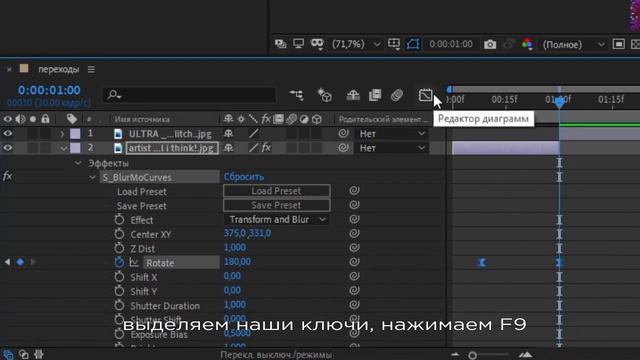The width and height of the screenshot is (640, 360).
Task: Click the Rotate value 180,00
Action: [238, 262]
